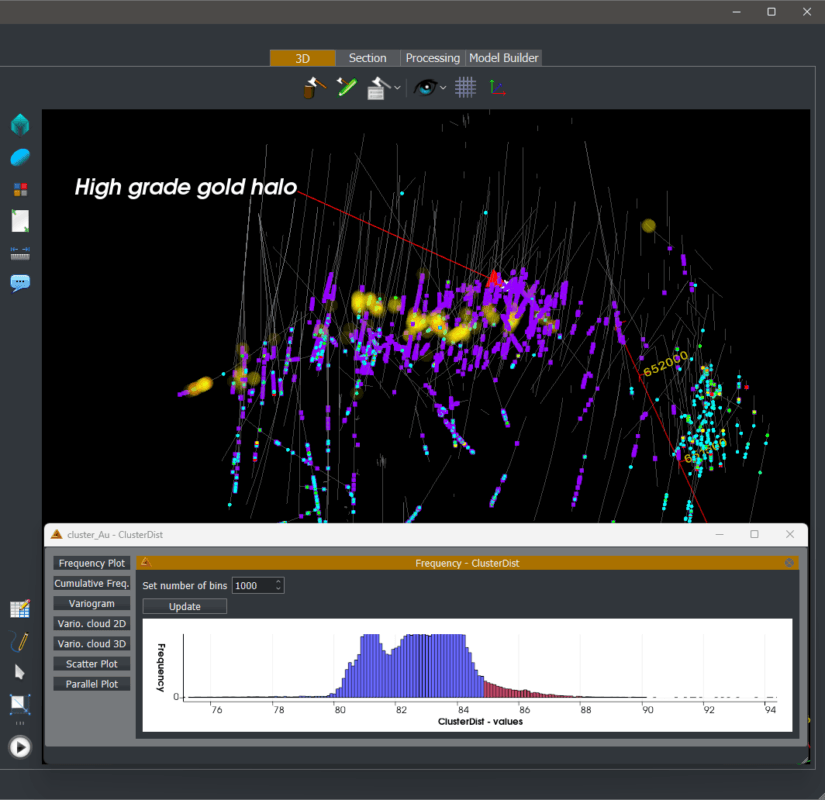Click the data table icon in the lower sidebar
Viewport: 825px width, 800px height.
point(19,608)
